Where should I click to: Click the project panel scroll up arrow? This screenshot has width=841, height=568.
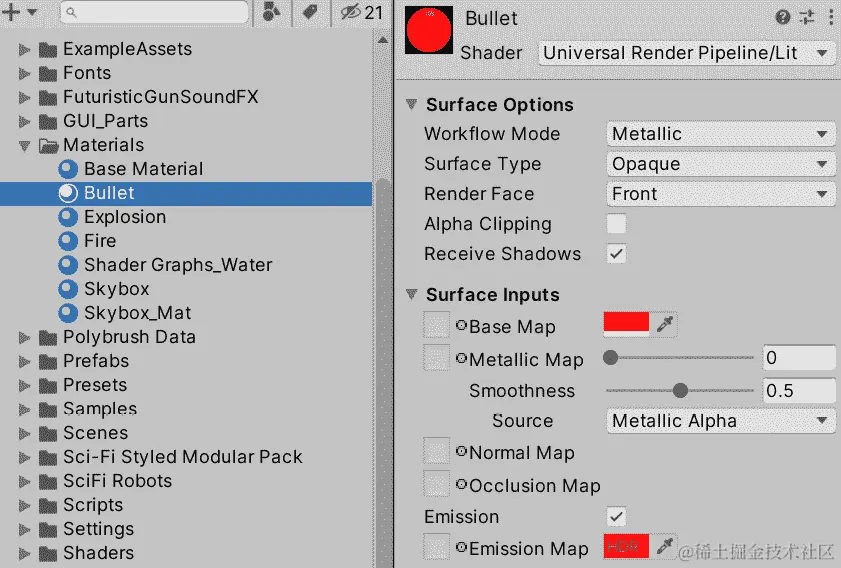(383, 40)
